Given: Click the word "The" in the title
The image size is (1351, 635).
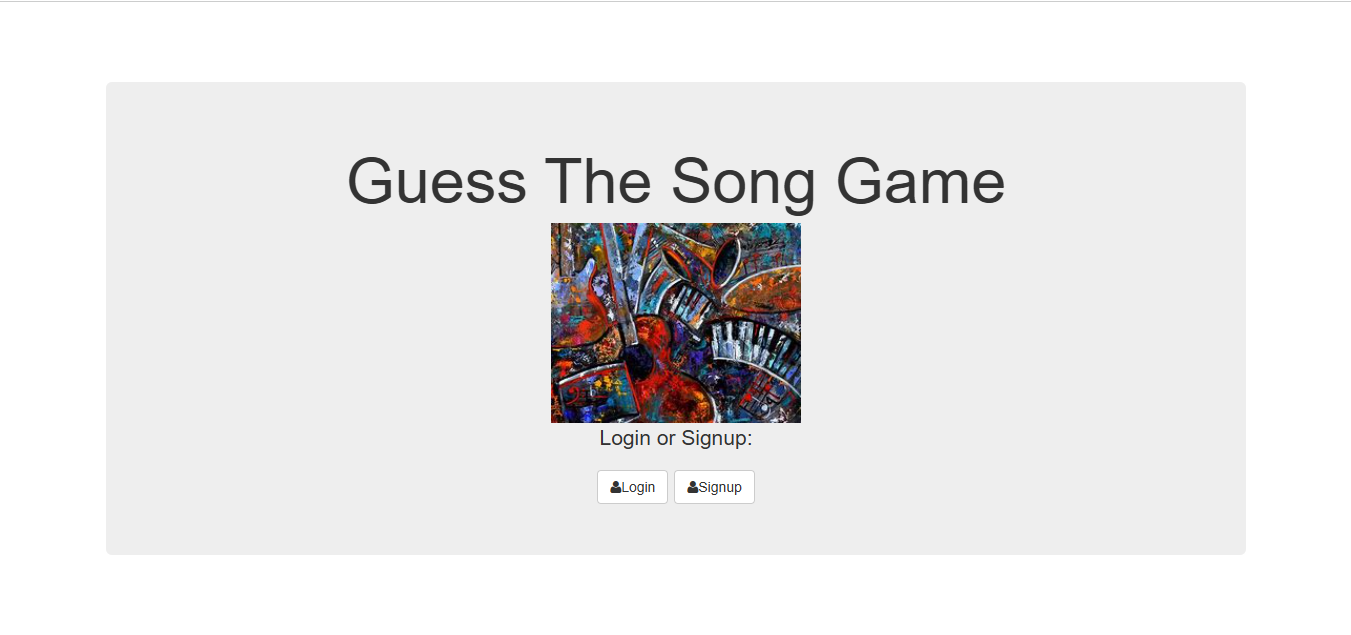Looking at the screenshot, I should 598,181.
